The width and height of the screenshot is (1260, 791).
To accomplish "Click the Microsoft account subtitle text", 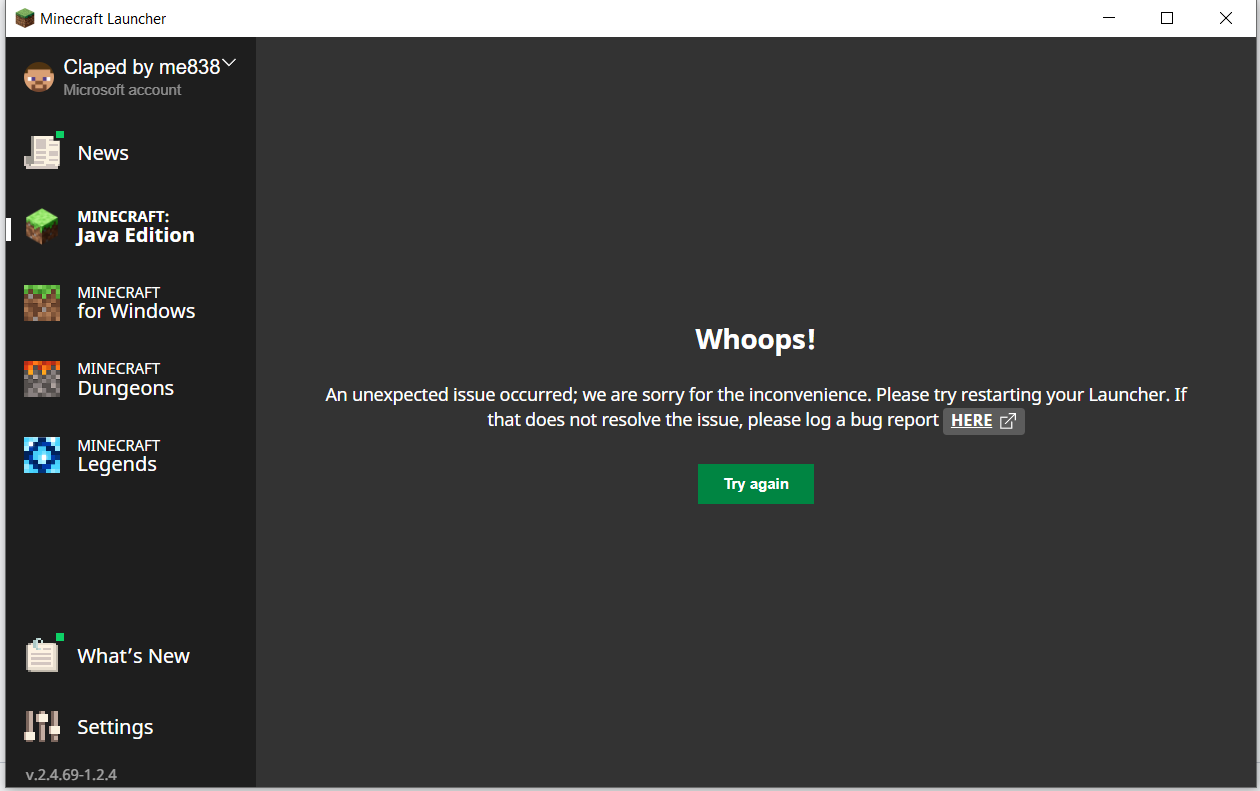I will point(122,90).
